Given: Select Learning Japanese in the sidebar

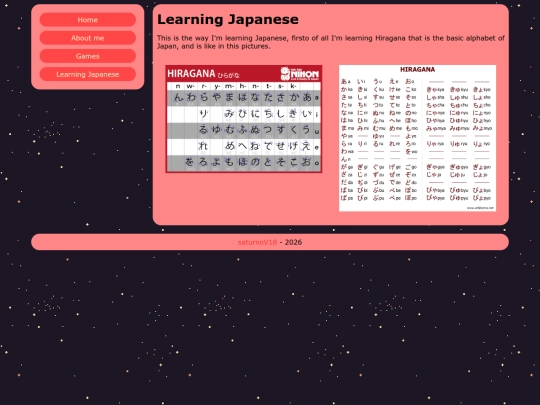Looking at the screenshot, I should [x=87, y=74].
